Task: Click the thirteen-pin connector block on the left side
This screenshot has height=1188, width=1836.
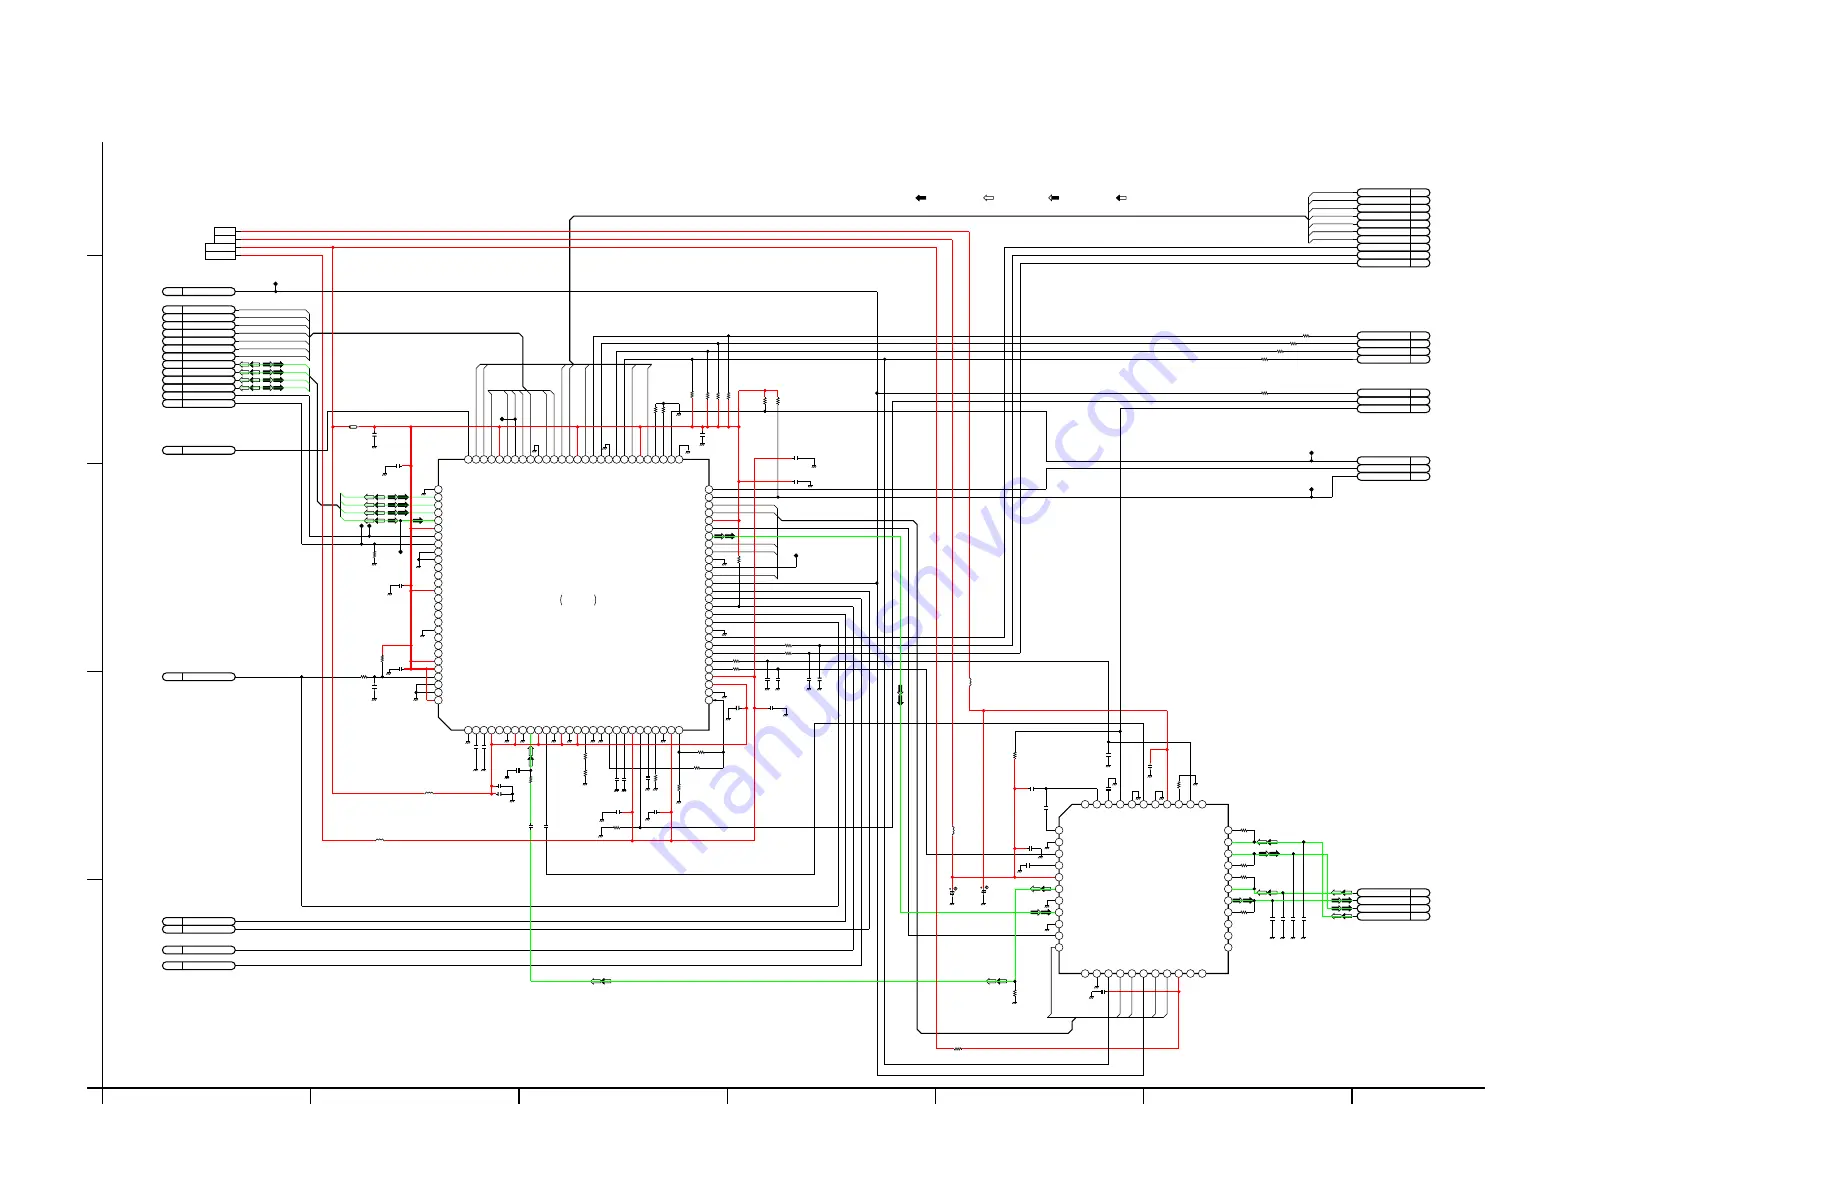Action: pos(199,357)
